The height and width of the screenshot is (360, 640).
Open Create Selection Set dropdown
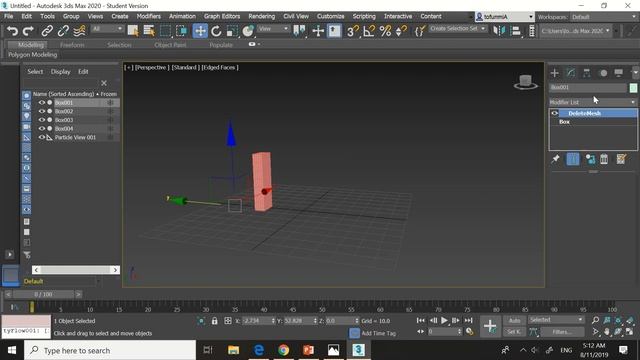[458, 29]
